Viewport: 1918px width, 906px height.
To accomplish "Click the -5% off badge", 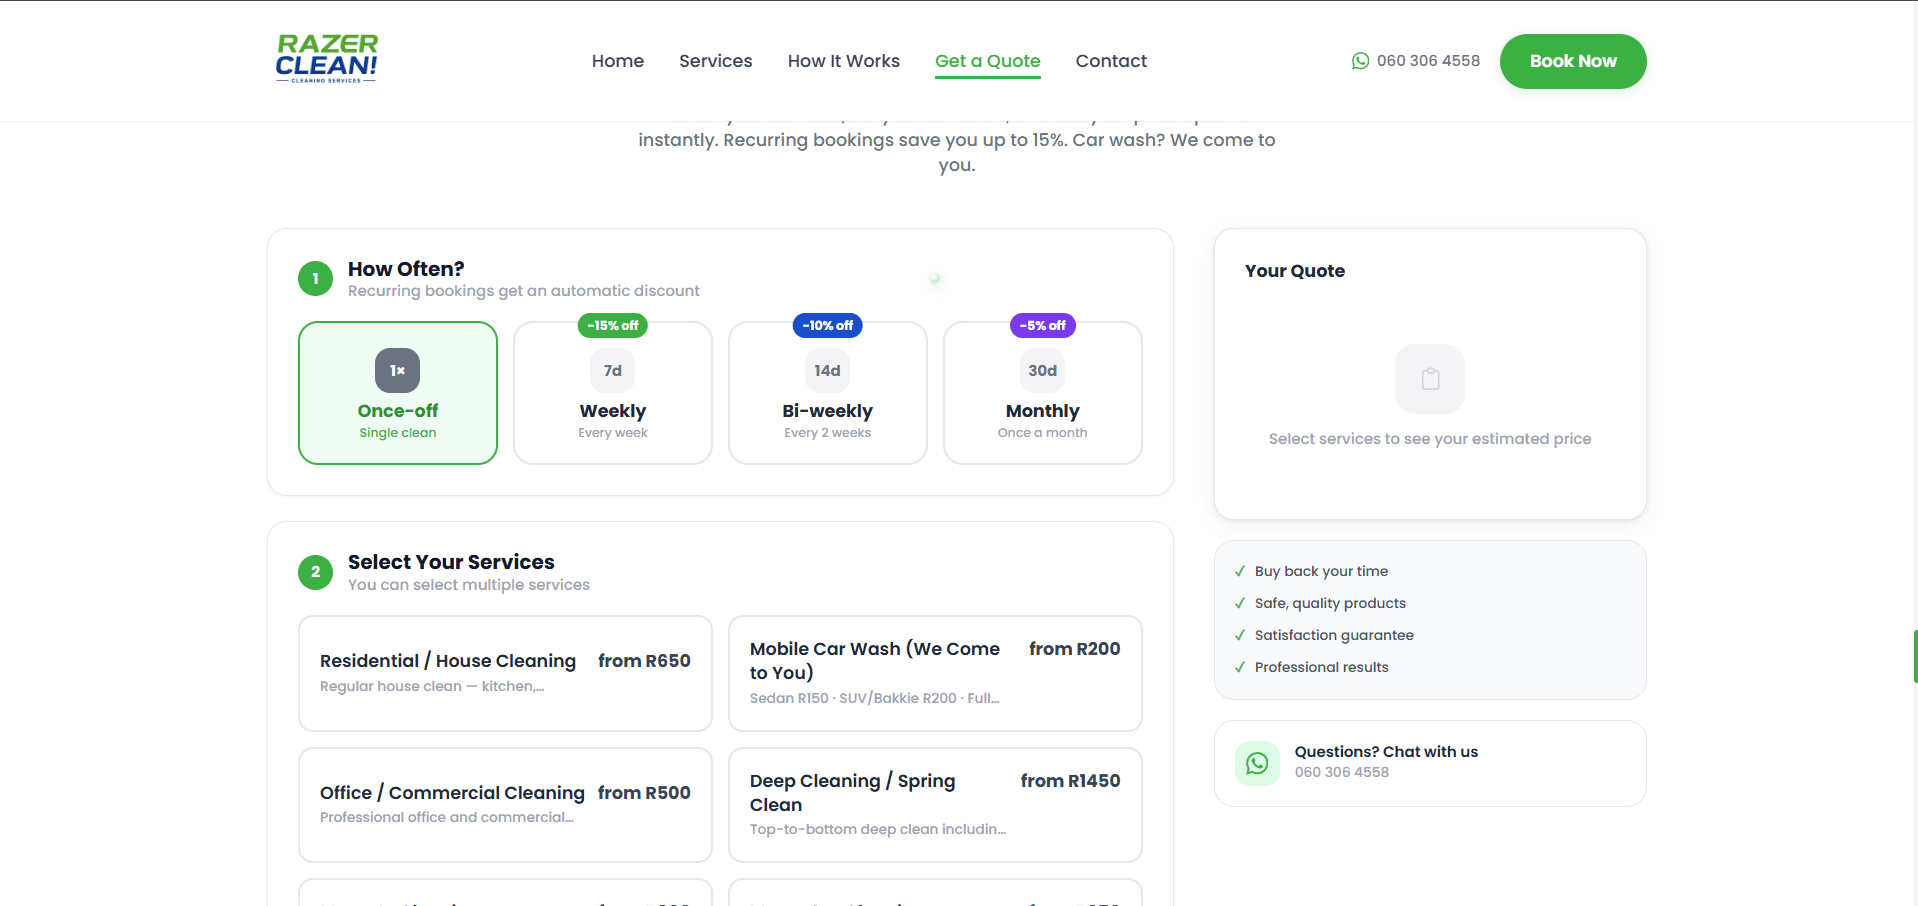I will pyautogui.click(x=1043, y=326).
